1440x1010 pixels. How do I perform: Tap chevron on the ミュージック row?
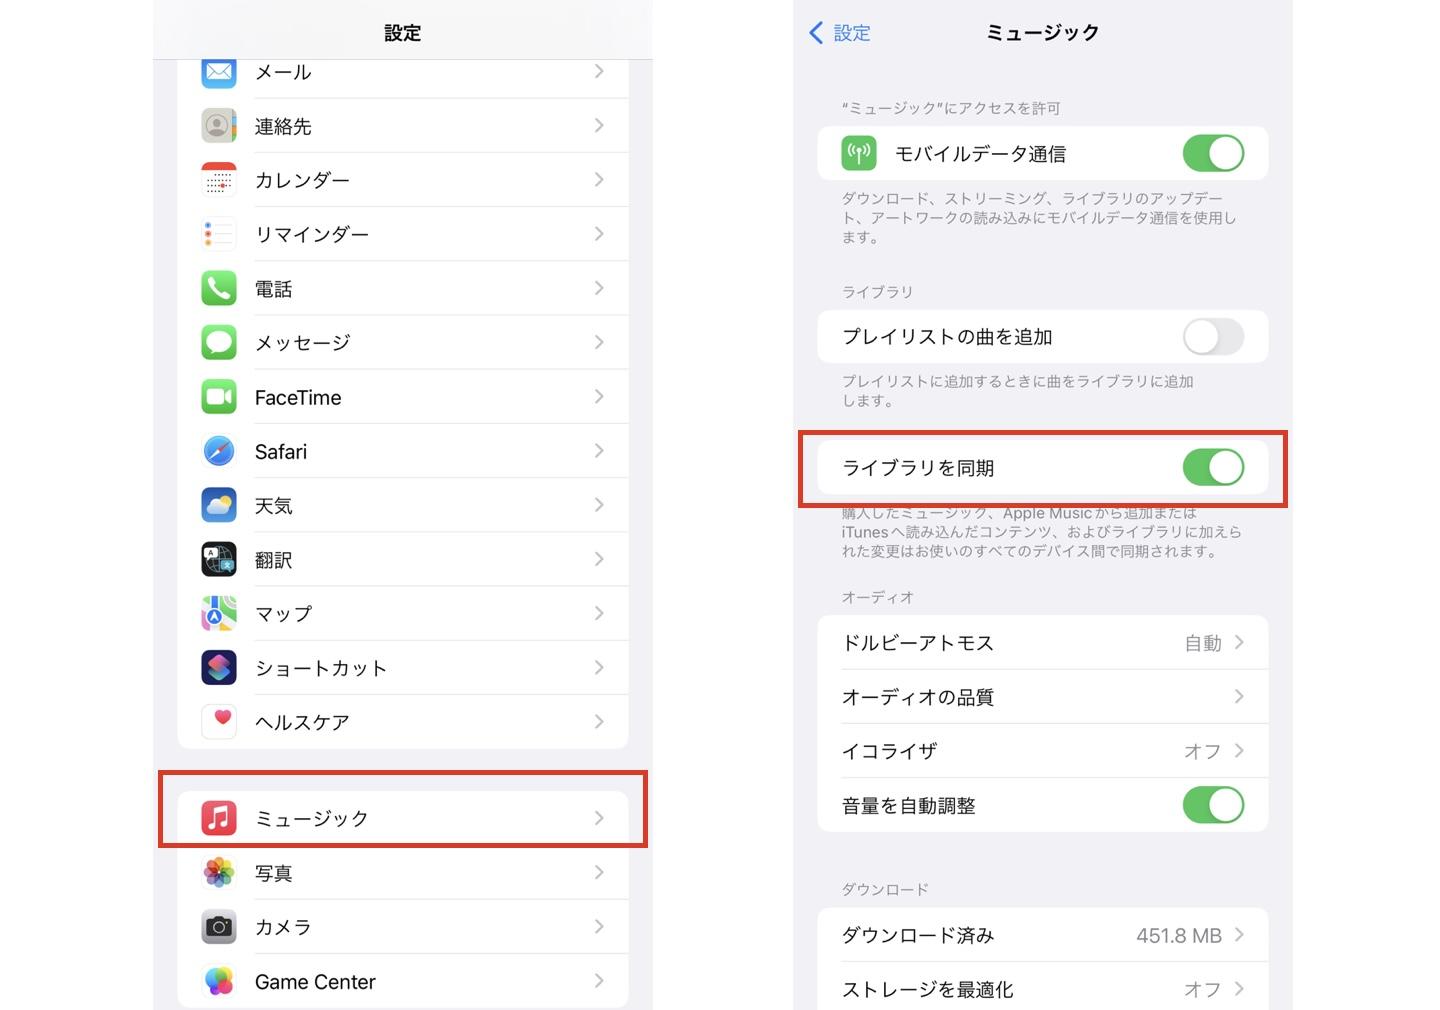coord(599,818)
